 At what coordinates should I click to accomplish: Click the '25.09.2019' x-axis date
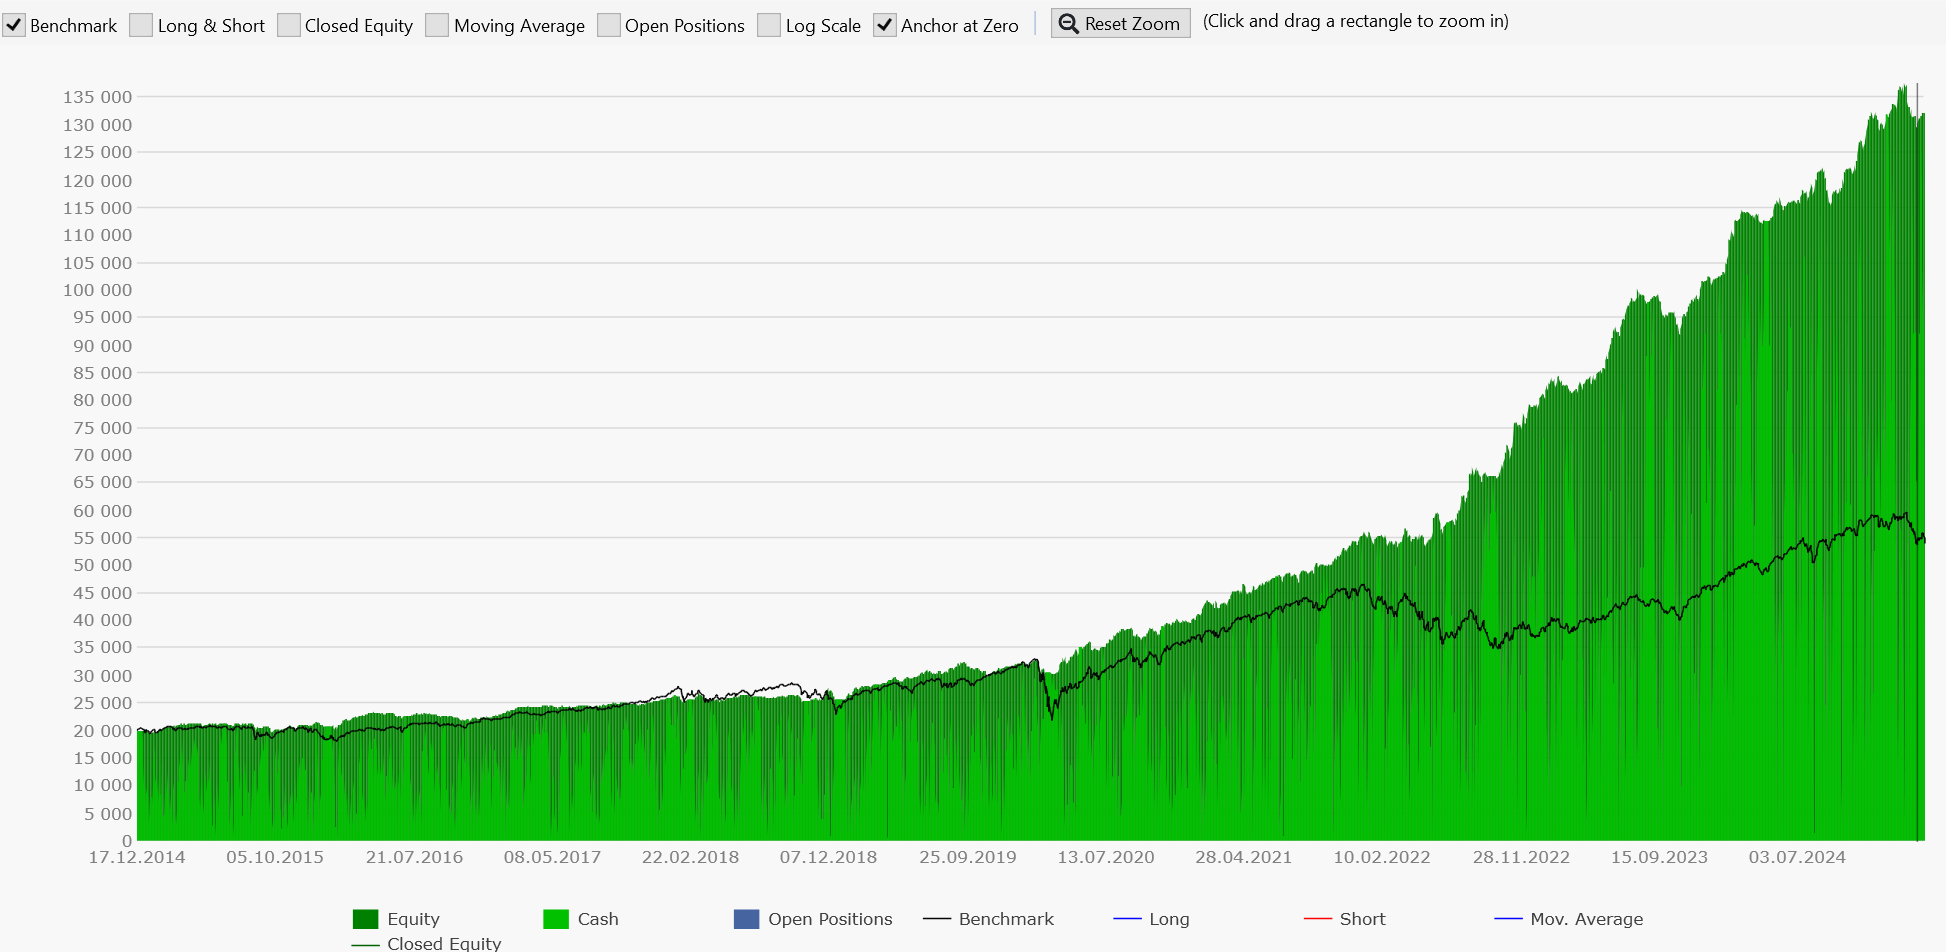click(967, 857)
